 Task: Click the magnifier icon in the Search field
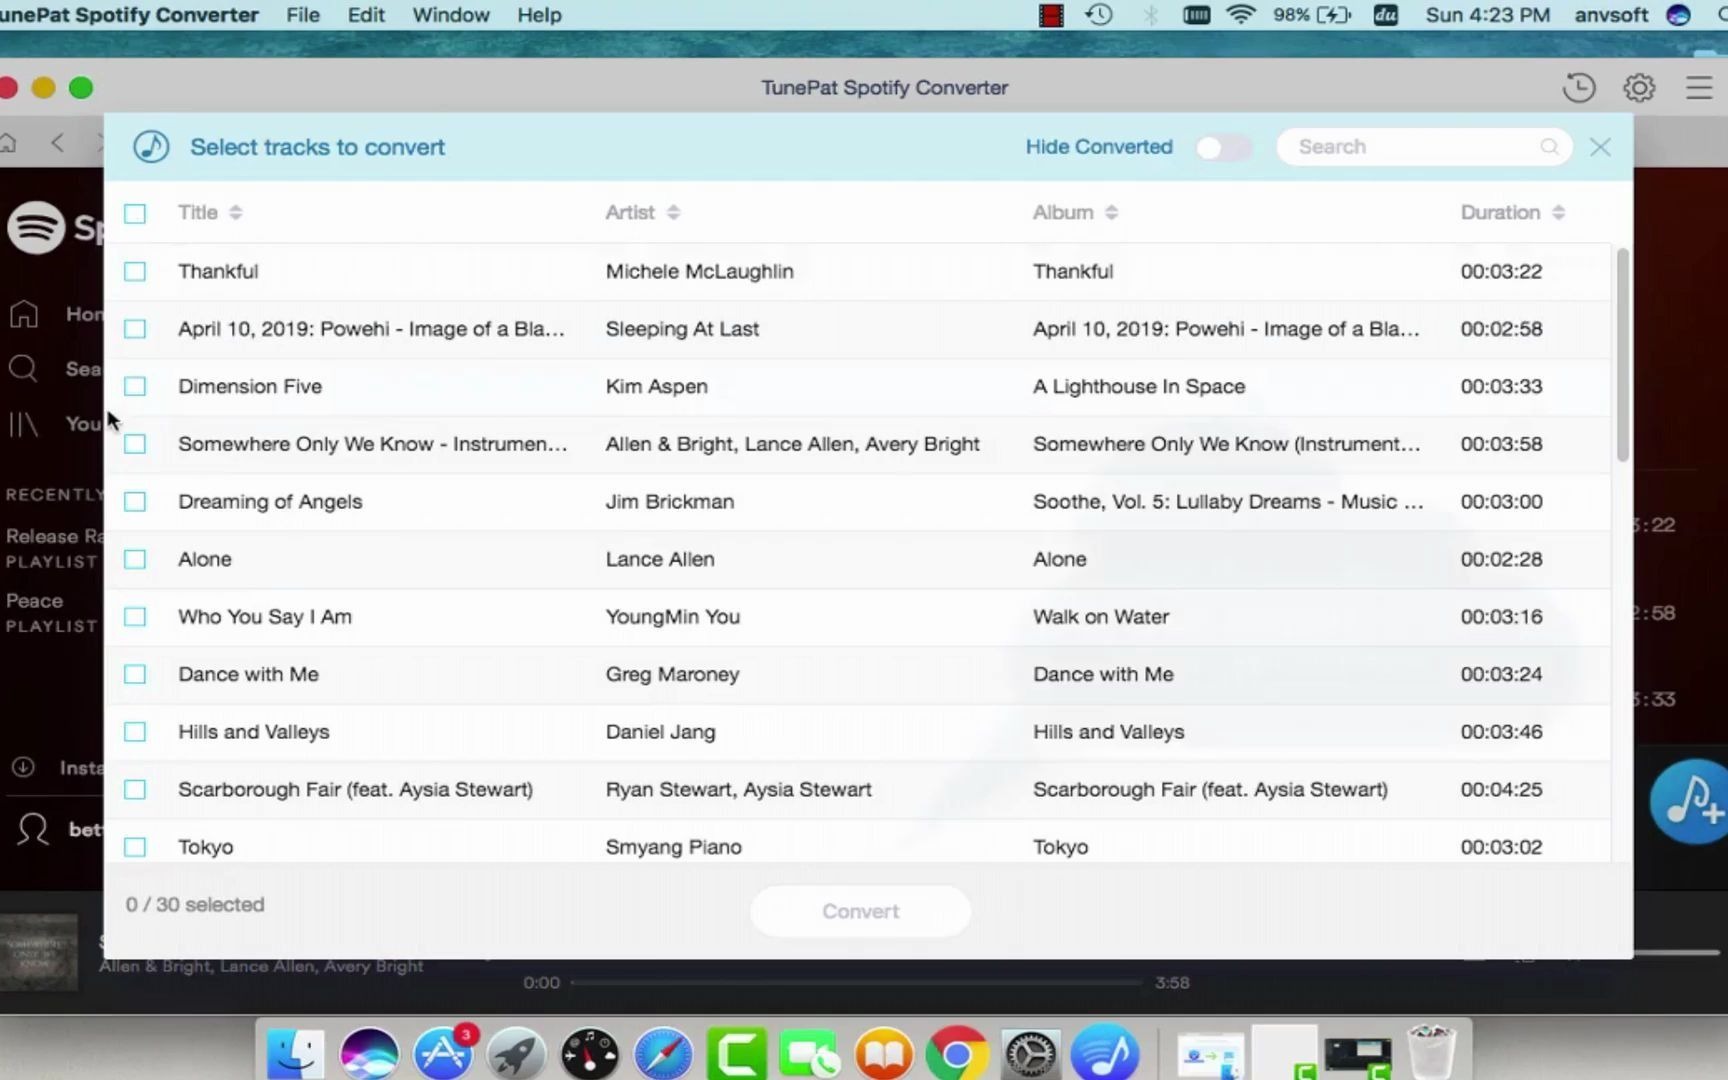[1549, 146]
